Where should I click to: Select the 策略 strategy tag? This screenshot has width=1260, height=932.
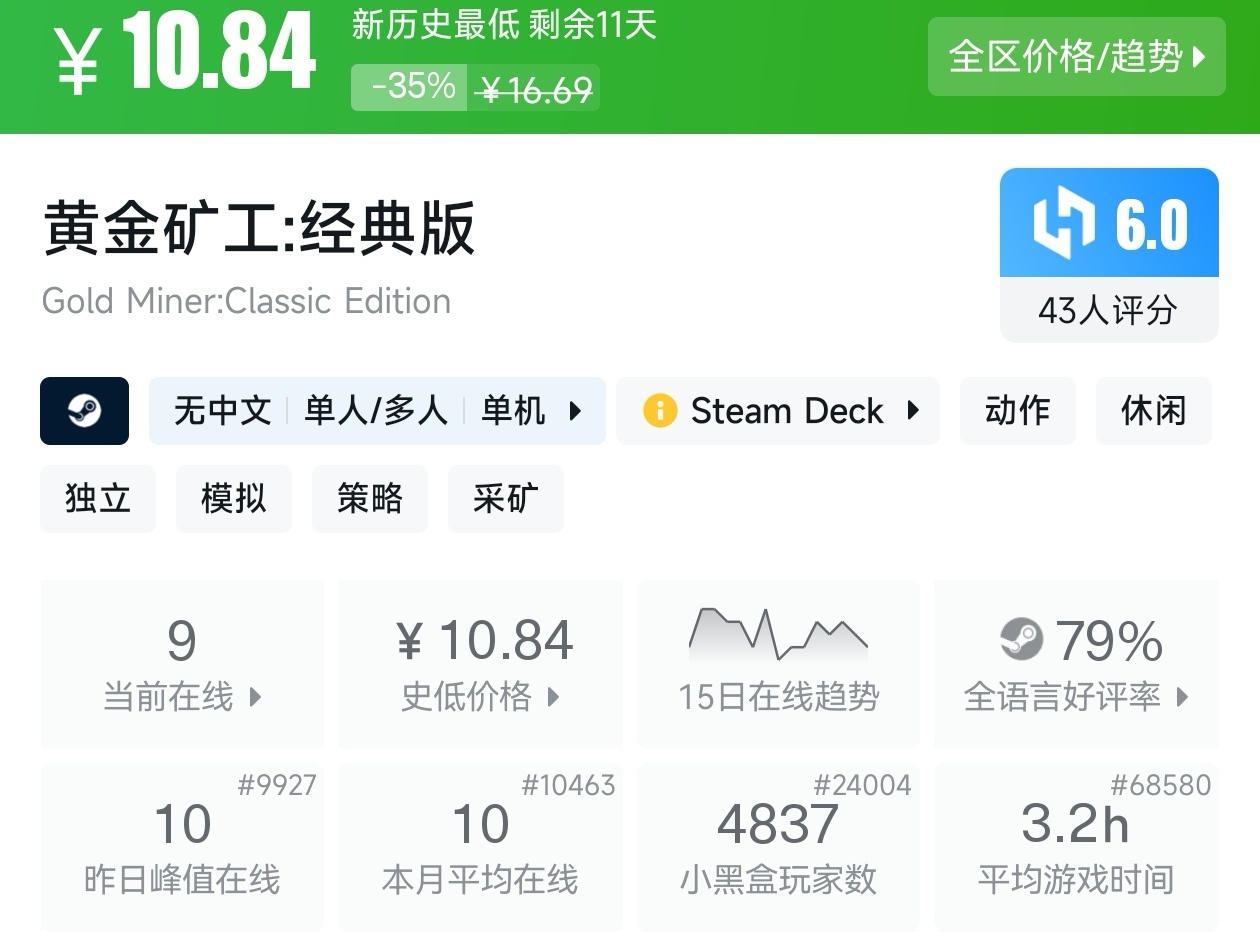pos(370,498)
